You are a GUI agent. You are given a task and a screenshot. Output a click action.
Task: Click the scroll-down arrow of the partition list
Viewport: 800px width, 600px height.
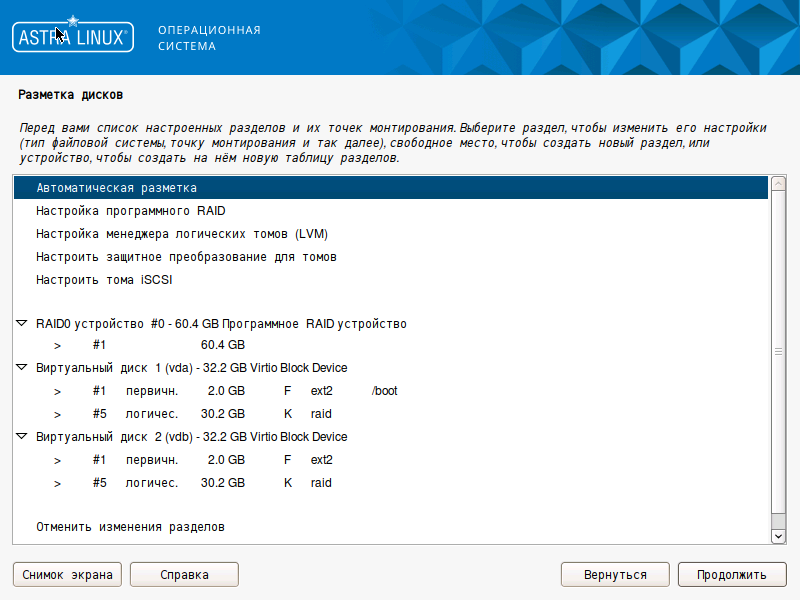point(778,536)
